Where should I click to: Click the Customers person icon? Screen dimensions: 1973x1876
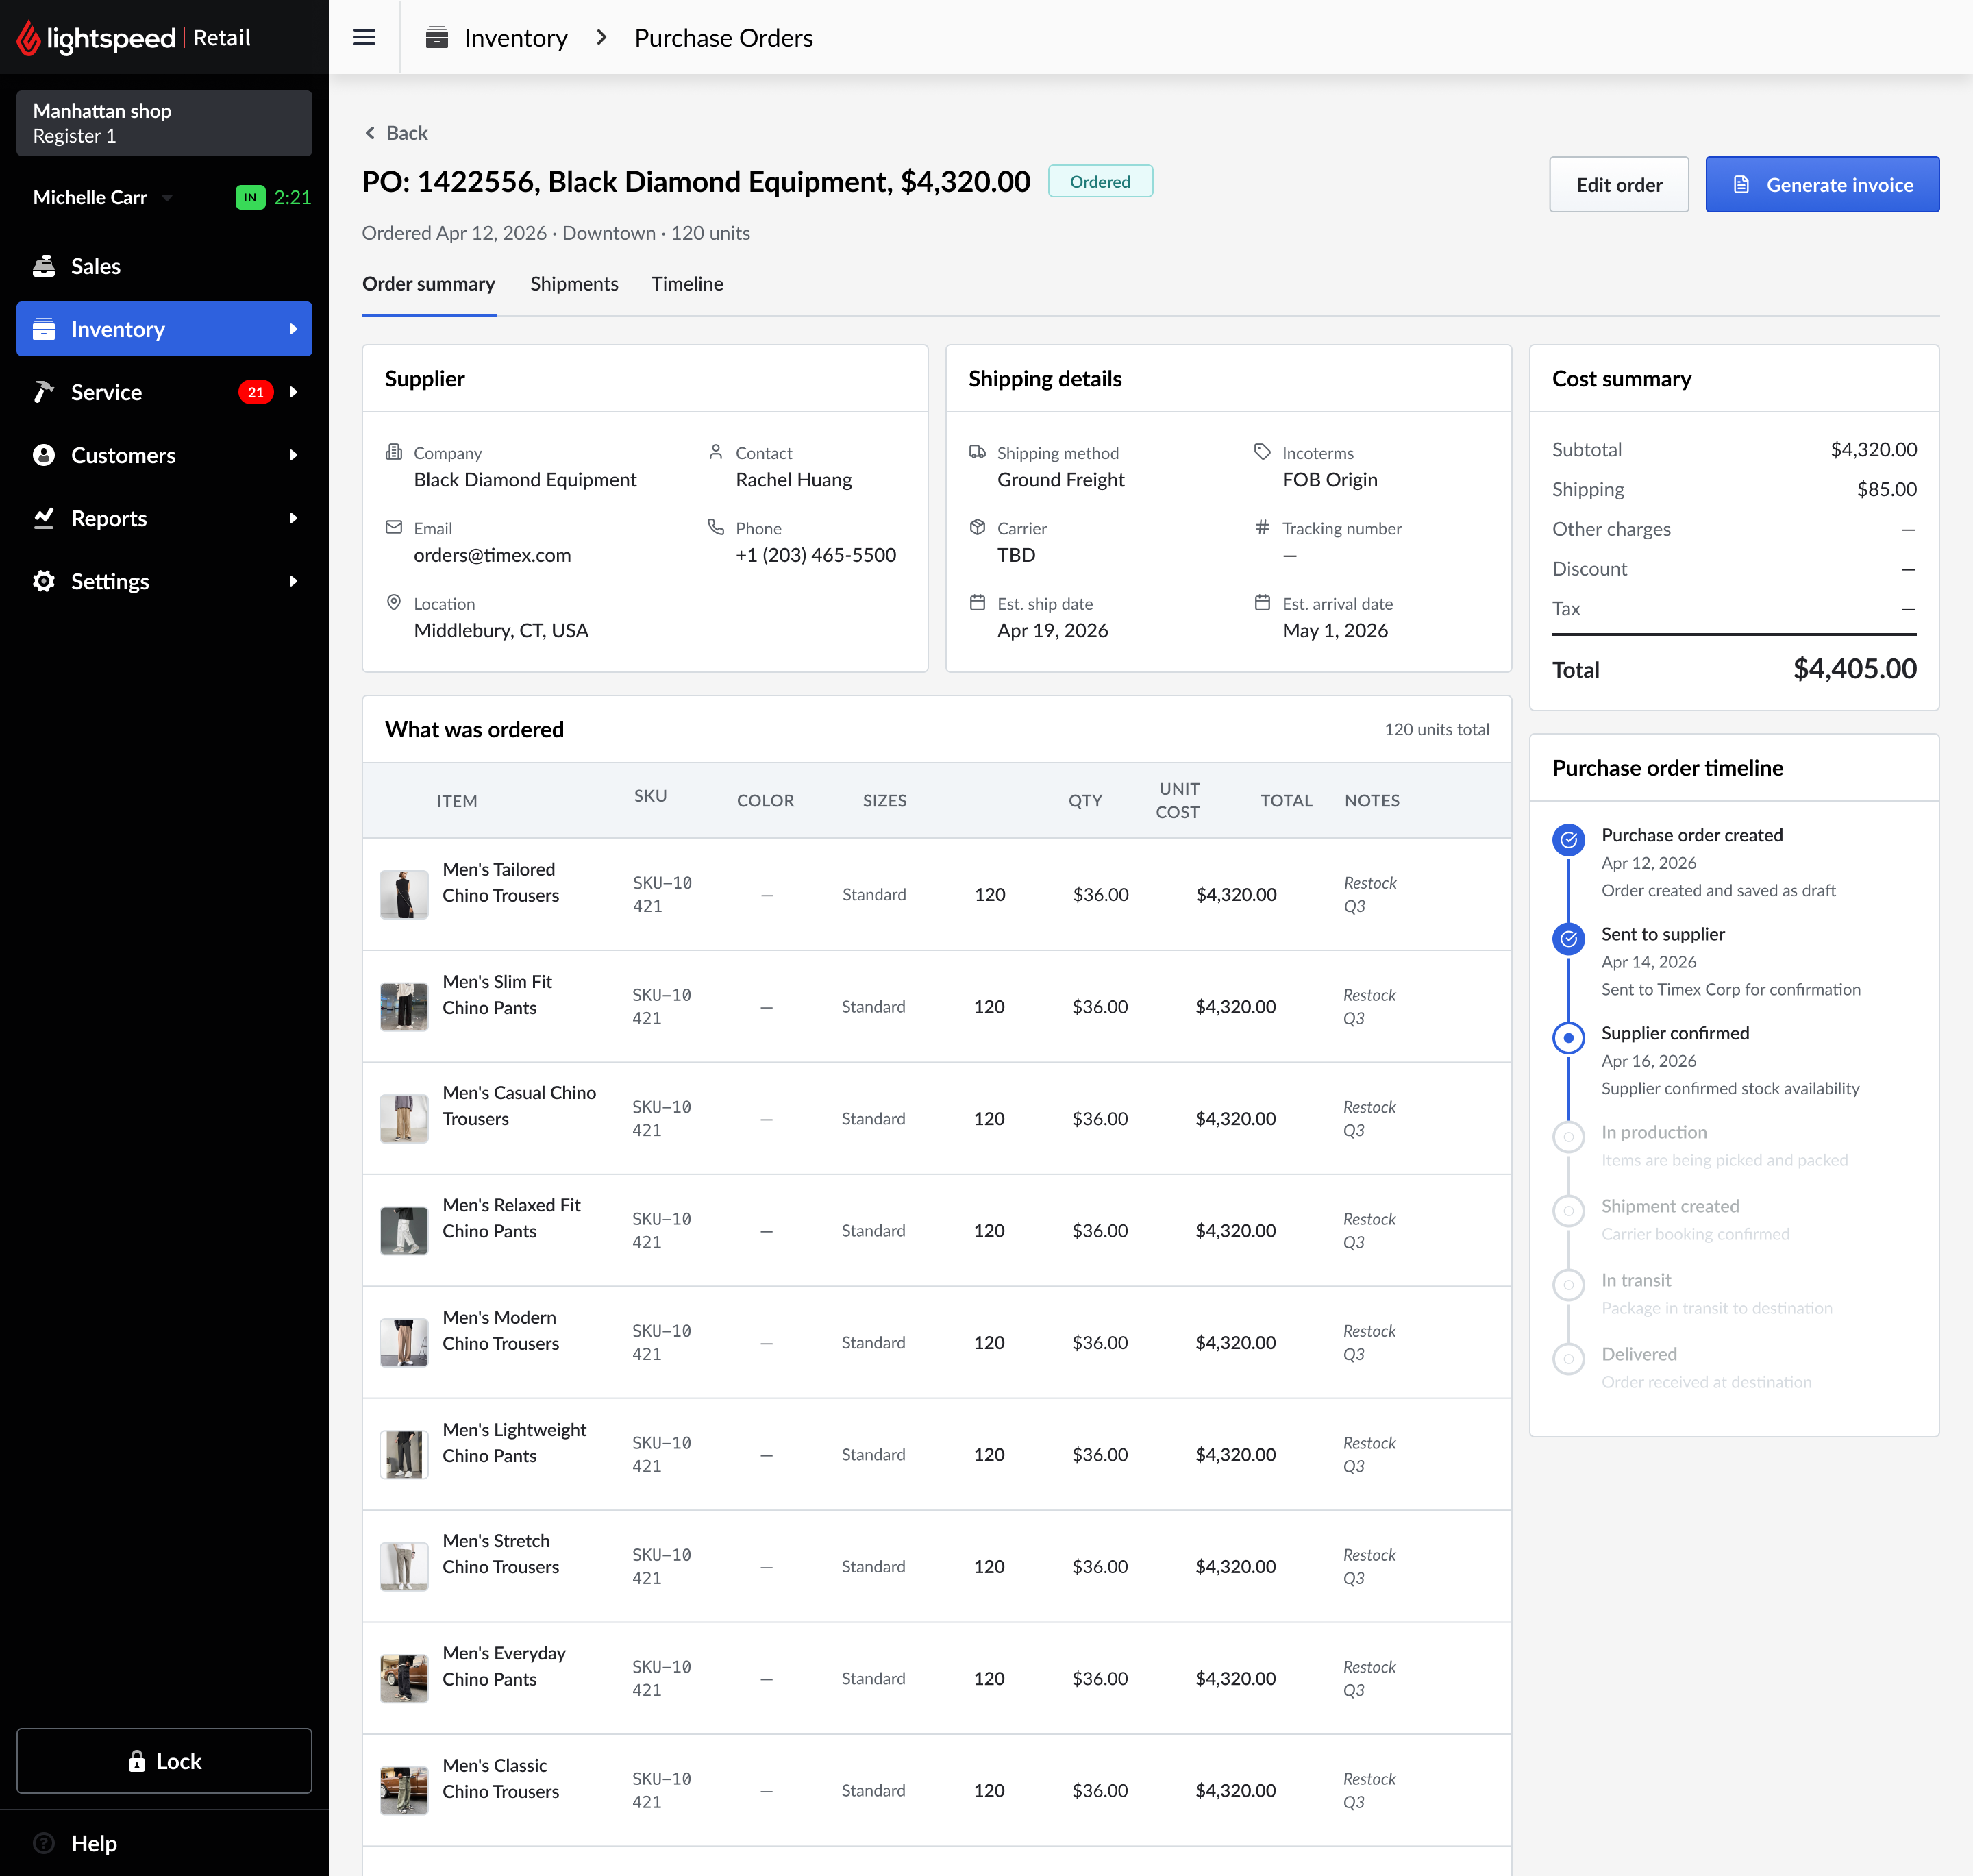[x=44, y=455]
